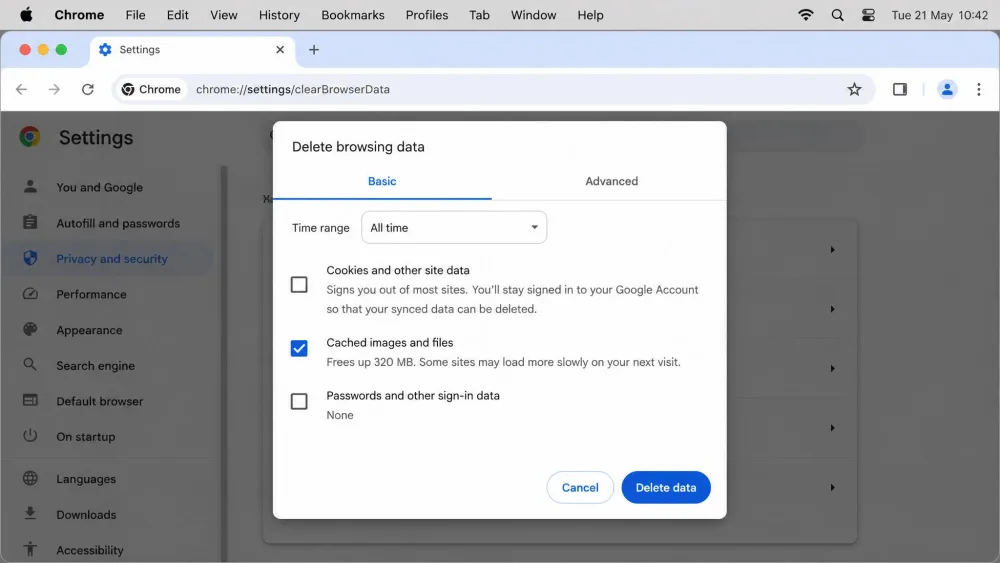The height and width of the screenshot is (563, 1000).
Task: Open the Chrome application menu
Action: 79,15
